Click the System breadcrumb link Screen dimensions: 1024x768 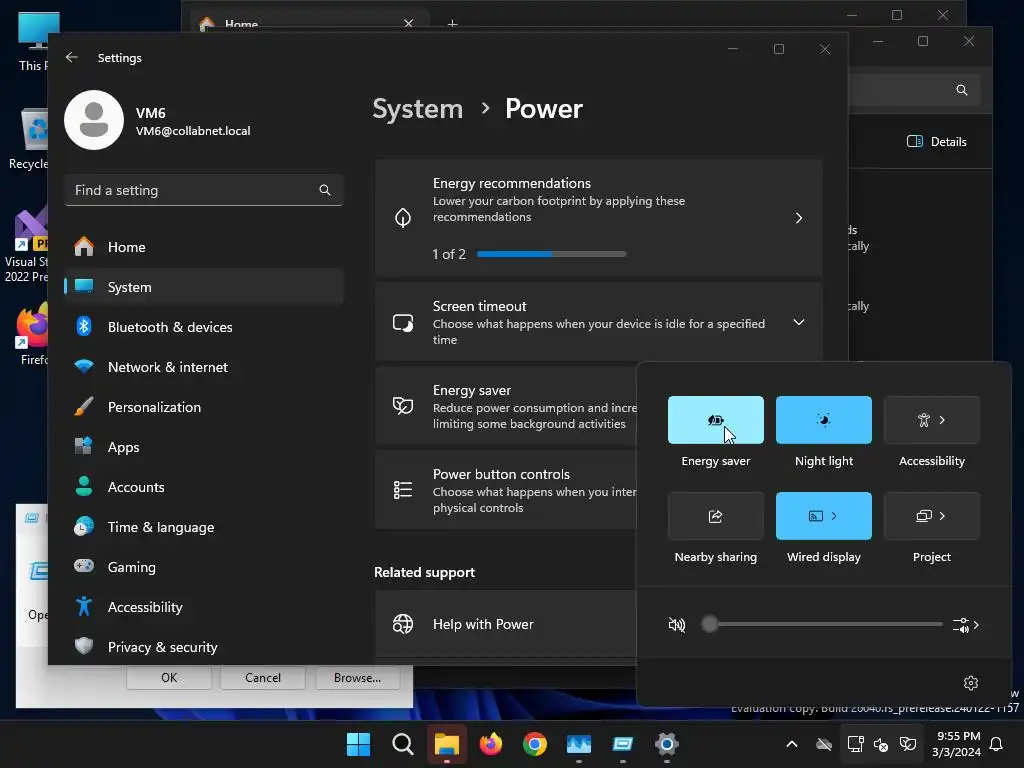[417, 109]
